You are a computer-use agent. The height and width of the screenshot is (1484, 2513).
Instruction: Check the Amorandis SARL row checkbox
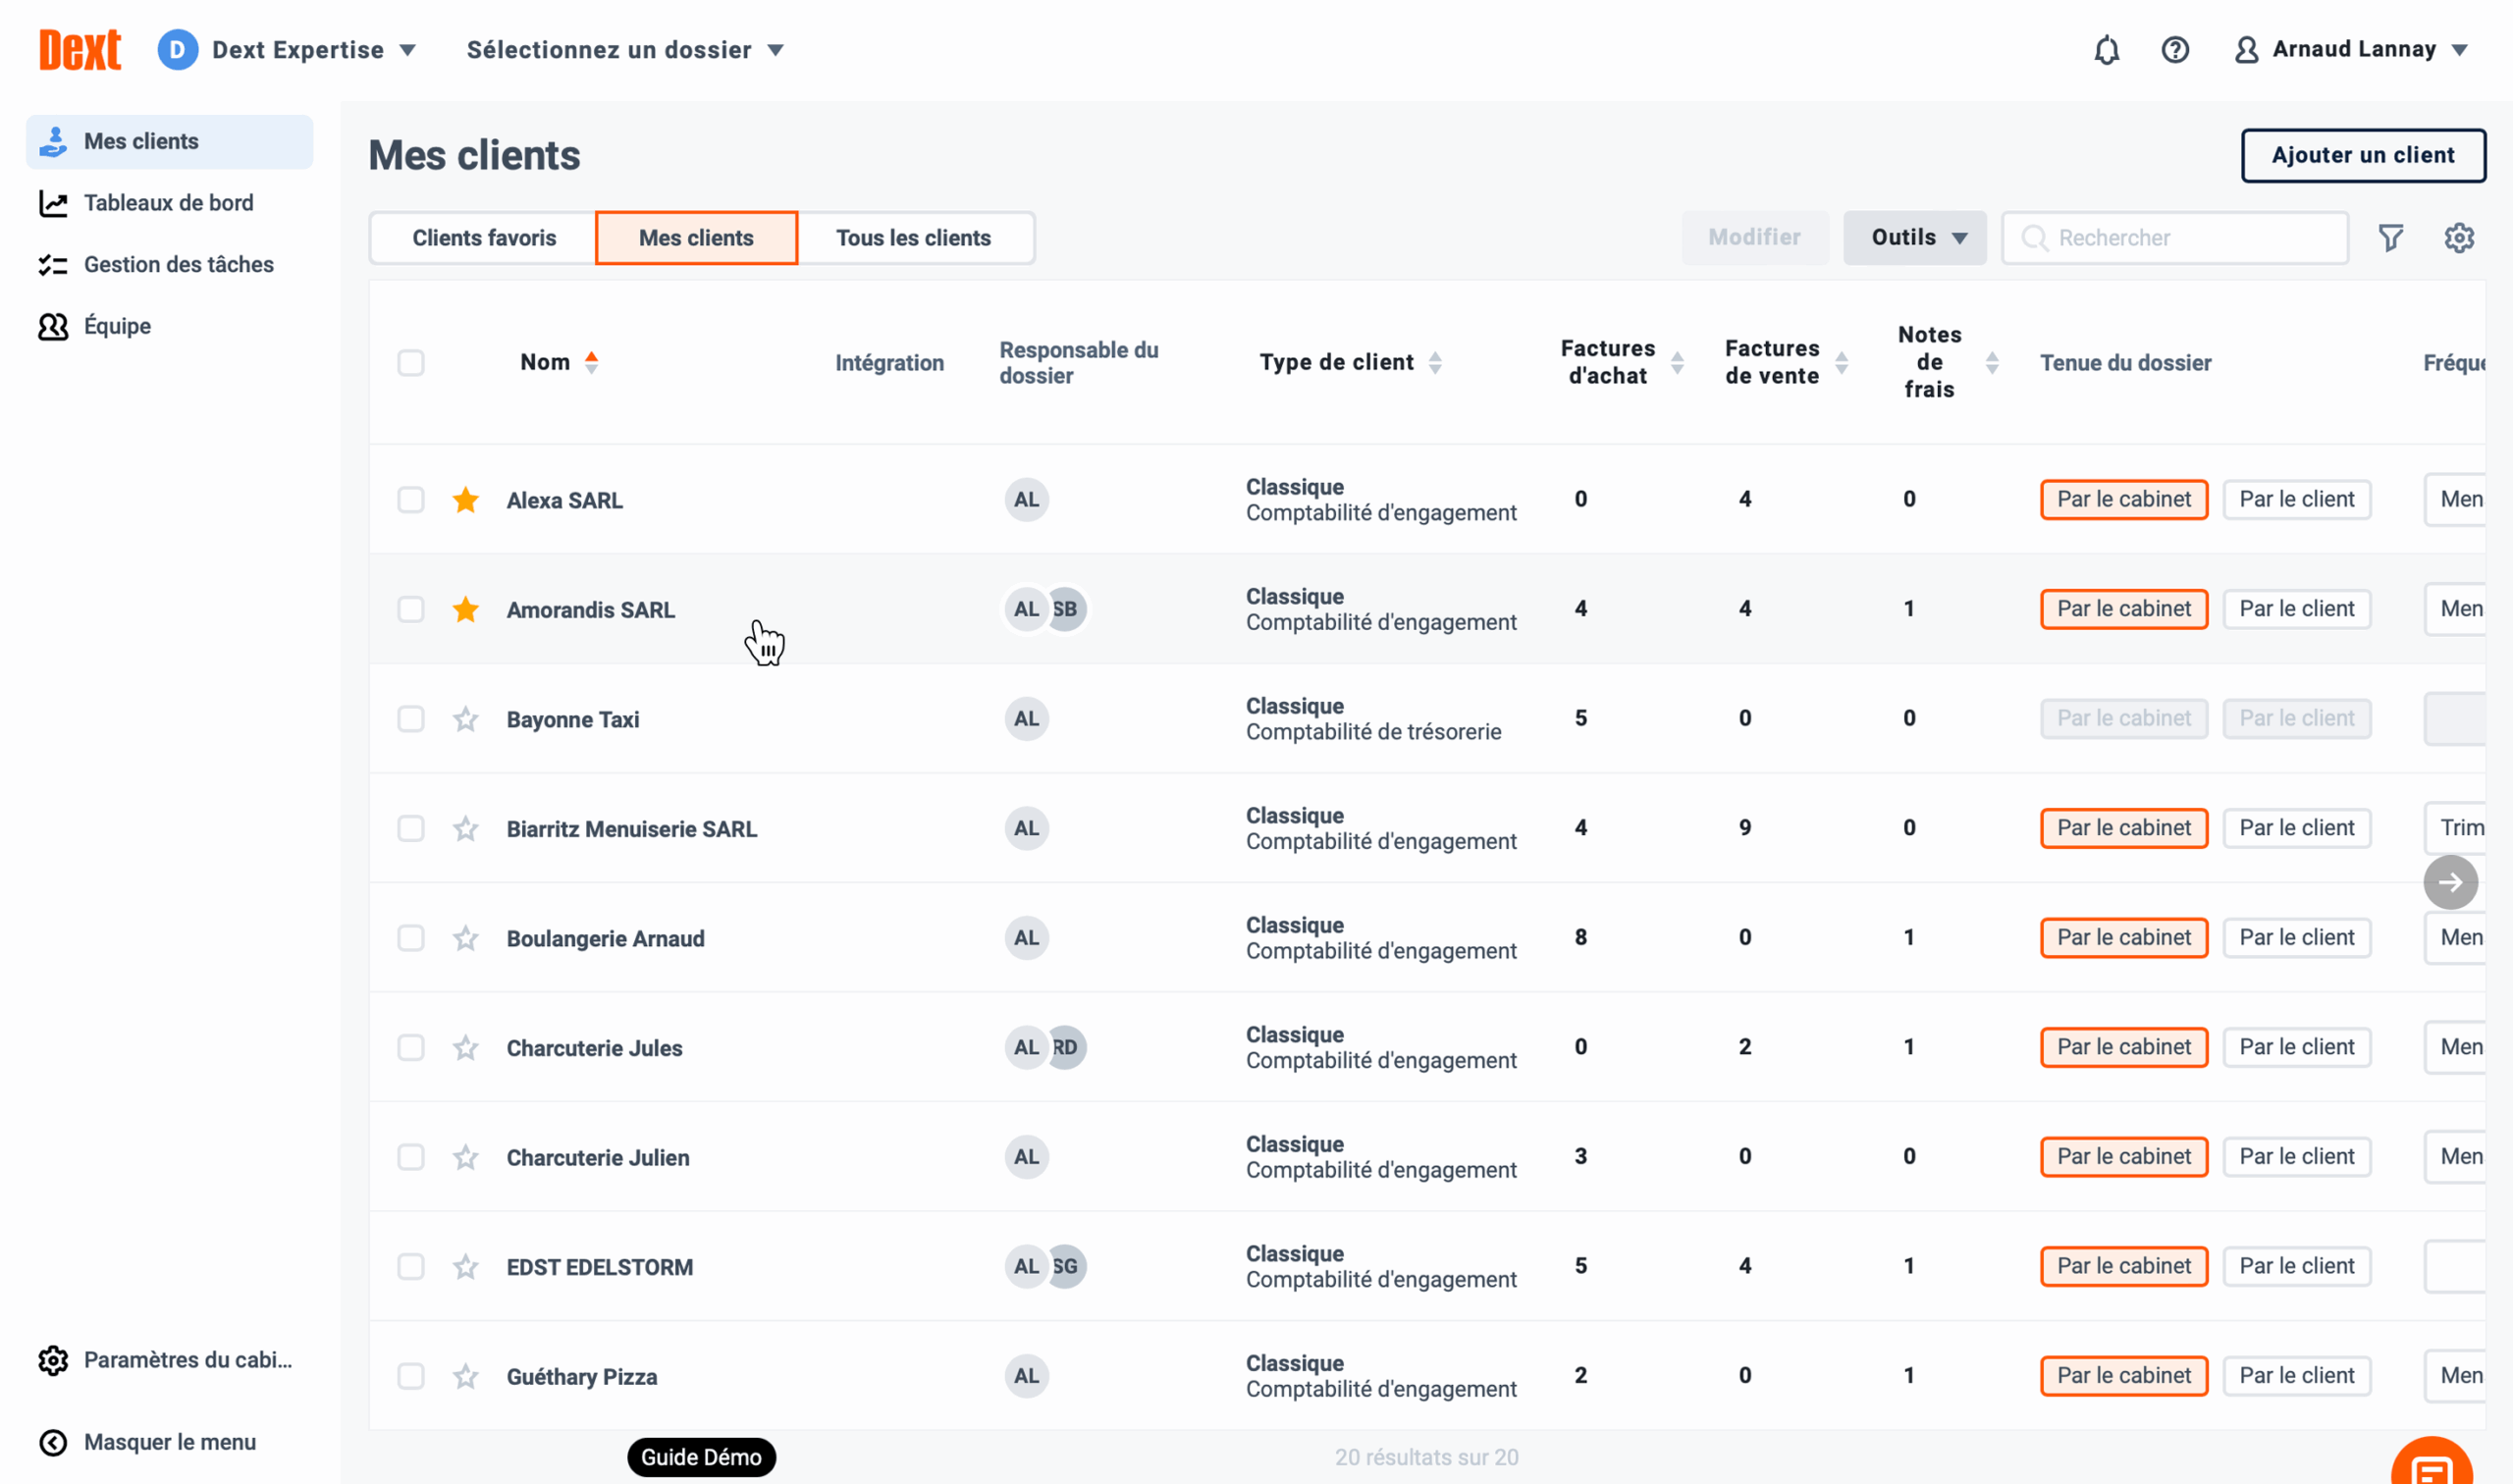click(411, 609)
